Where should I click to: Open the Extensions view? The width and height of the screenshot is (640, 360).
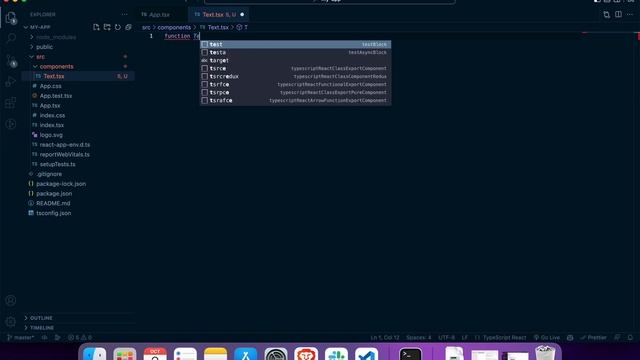coord(11,103)
